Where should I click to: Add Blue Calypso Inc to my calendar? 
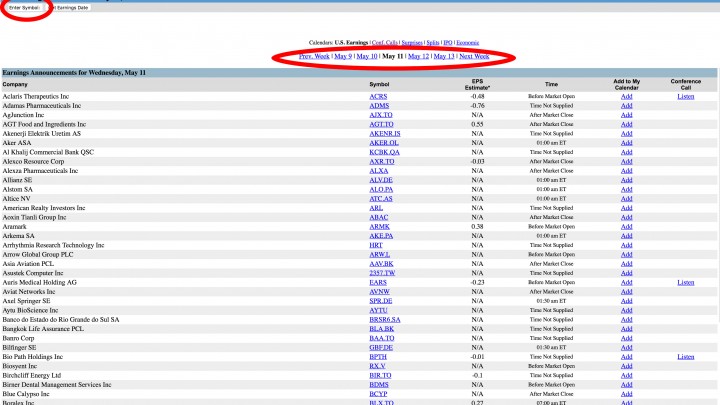[626, 394]
